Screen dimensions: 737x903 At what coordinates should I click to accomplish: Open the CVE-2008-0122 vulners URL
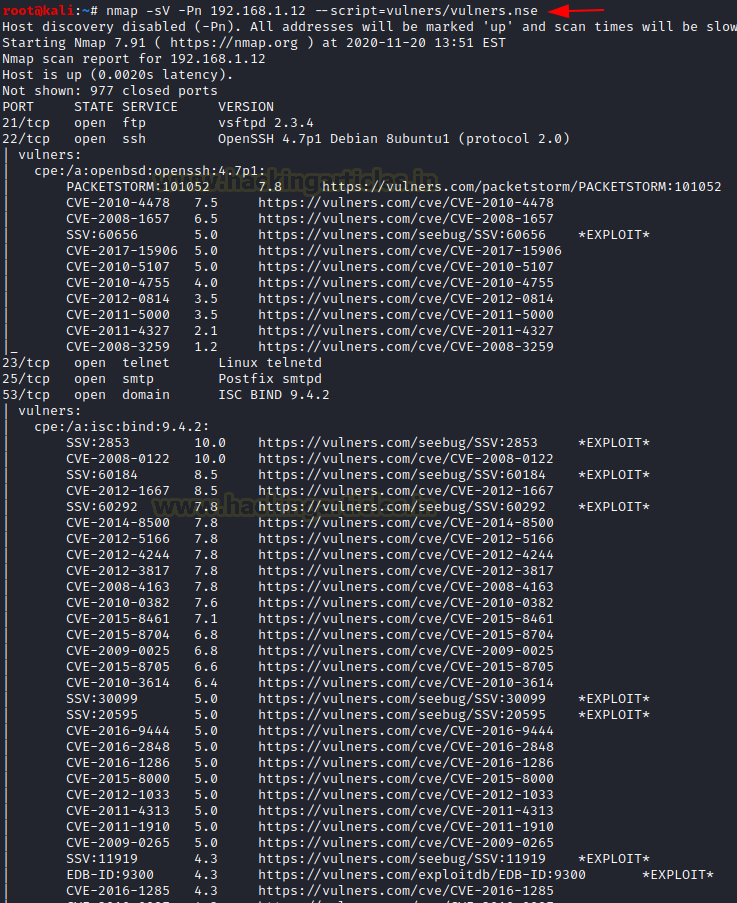click(406, 459)
